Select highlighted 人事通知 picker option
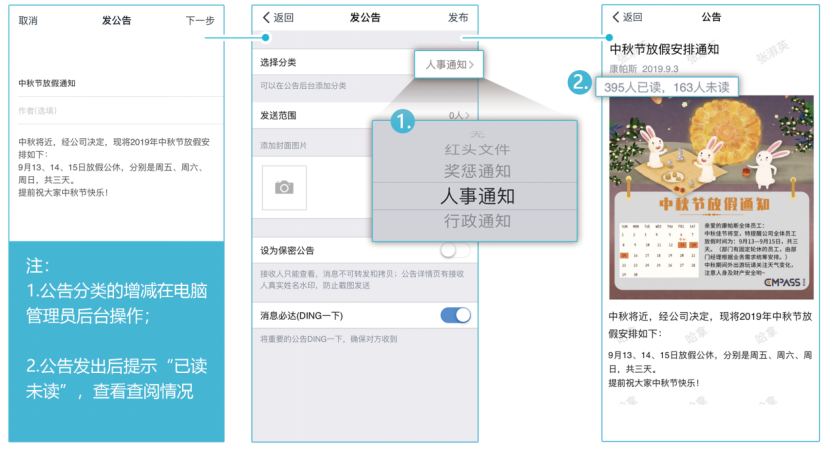This screenshot has width=830, height=462. (476, 196)
